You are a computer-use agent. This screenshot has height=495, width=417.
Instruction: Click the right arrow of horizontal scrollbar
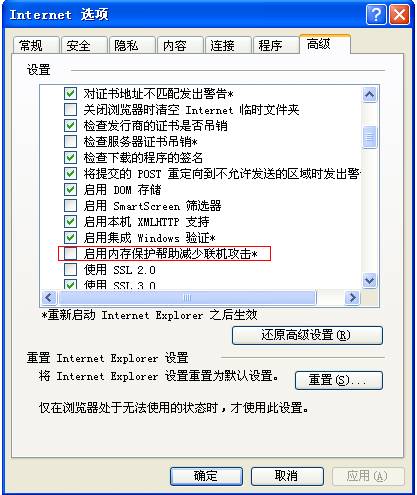(x=352, y=297)
